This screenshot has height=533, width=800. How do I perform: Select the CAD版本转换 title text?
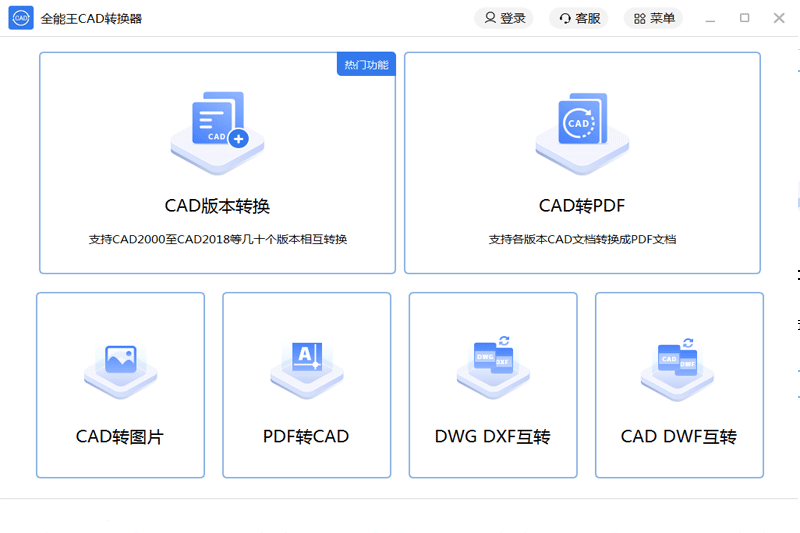[x=217, y=206]
